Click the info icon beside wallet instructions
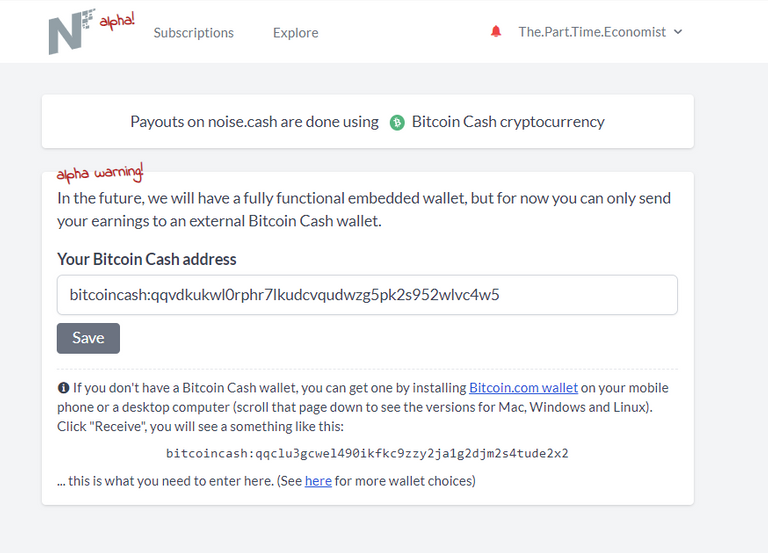The height and width of the screenshot is (553, 768). [x=63, y=388]
